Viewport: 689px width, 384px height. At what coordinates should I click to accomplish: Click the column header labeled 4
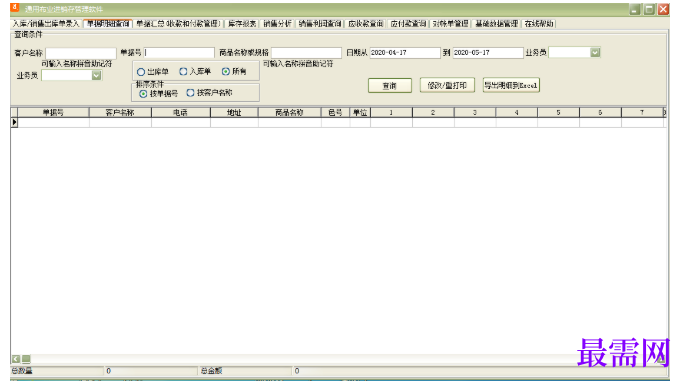(516, 112)
